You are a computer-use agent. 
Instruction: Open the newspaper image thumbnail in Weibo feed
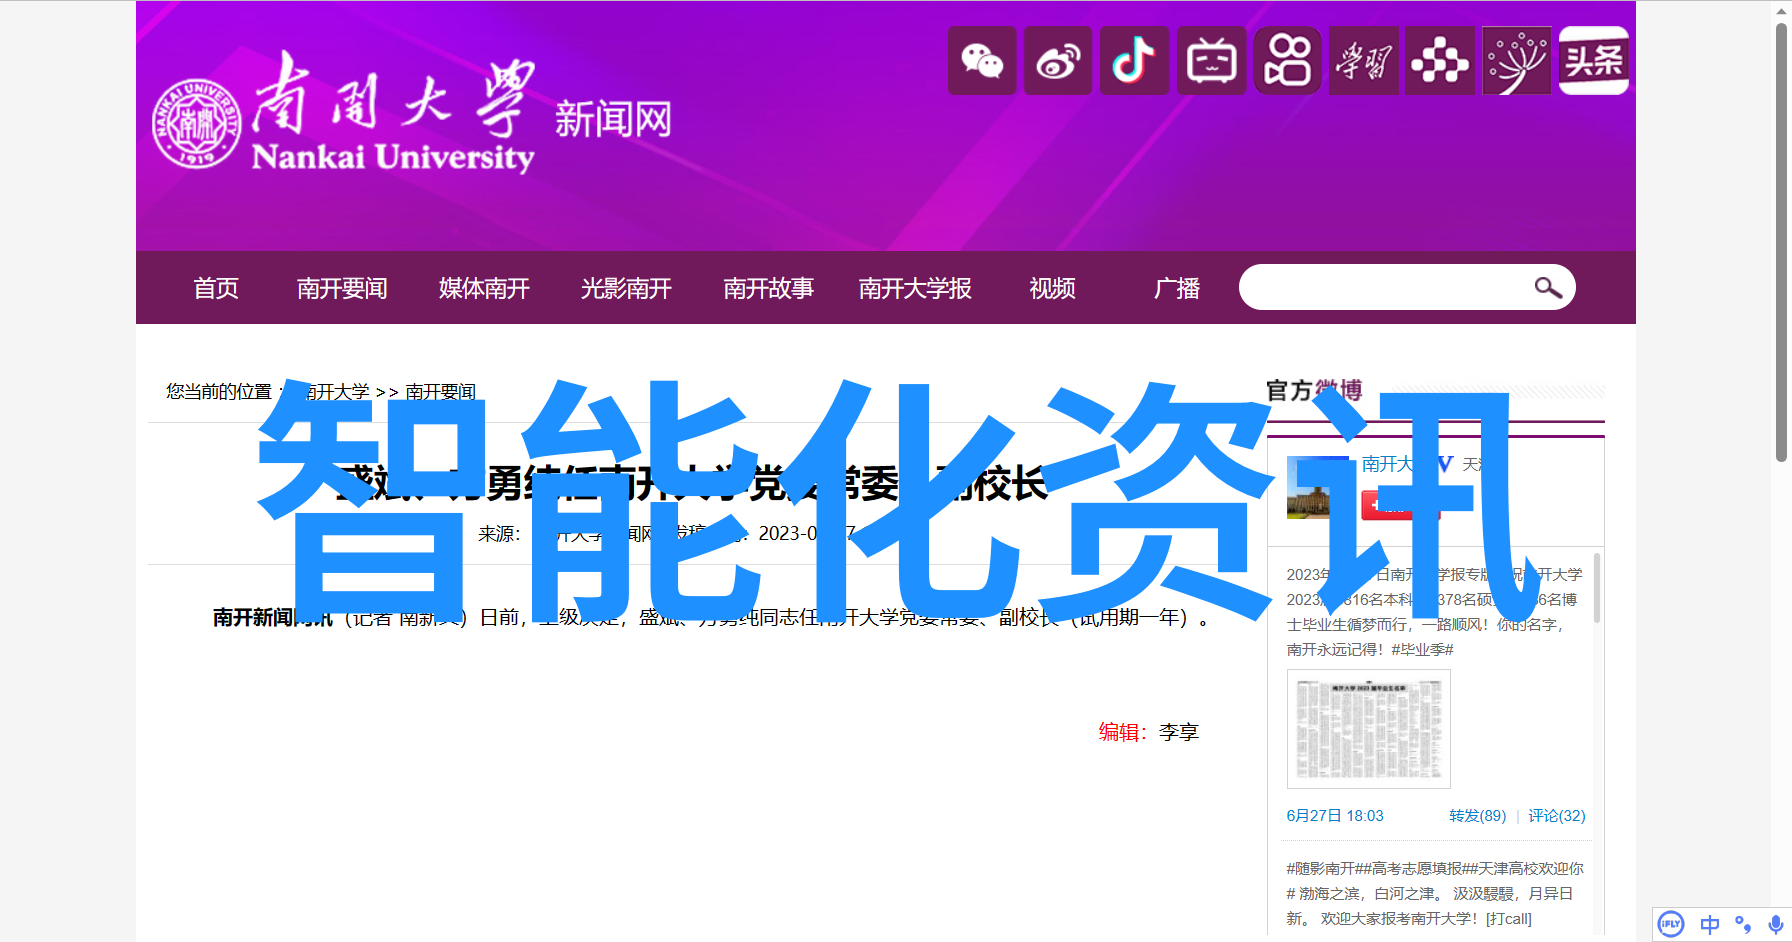pos(1369,729)
